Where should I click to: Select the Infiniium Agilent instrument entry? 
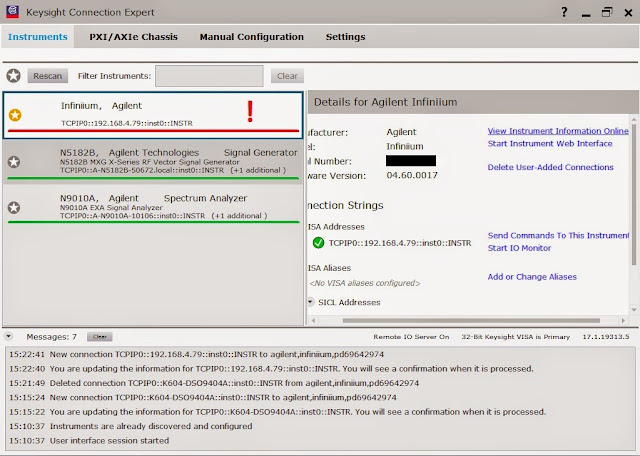point(153,115)
